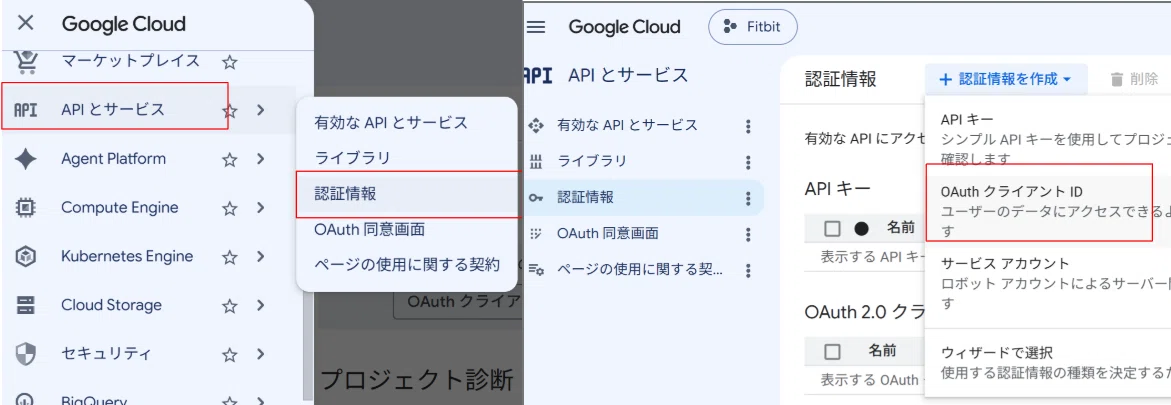Expand Compute Engine submenu chevron
The width and height of the screenshot is (1171, 405).
coord(260,208)
